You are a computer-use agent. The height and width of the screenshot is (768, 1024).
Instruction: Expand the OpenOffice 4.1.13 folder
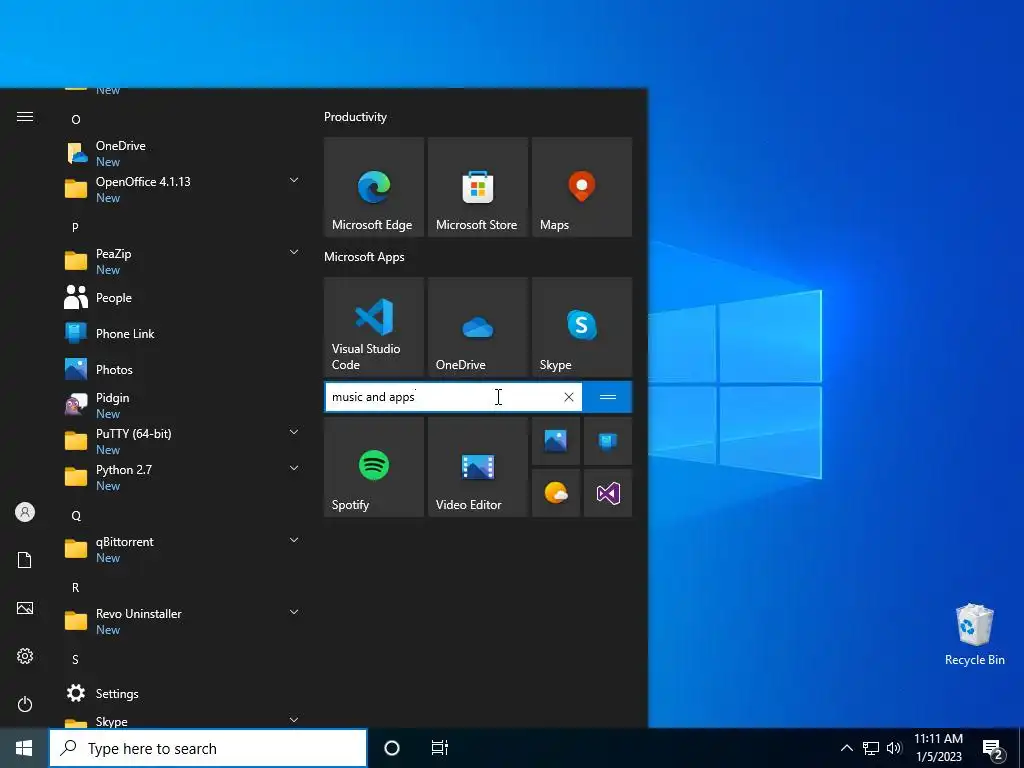click(294, 180)
